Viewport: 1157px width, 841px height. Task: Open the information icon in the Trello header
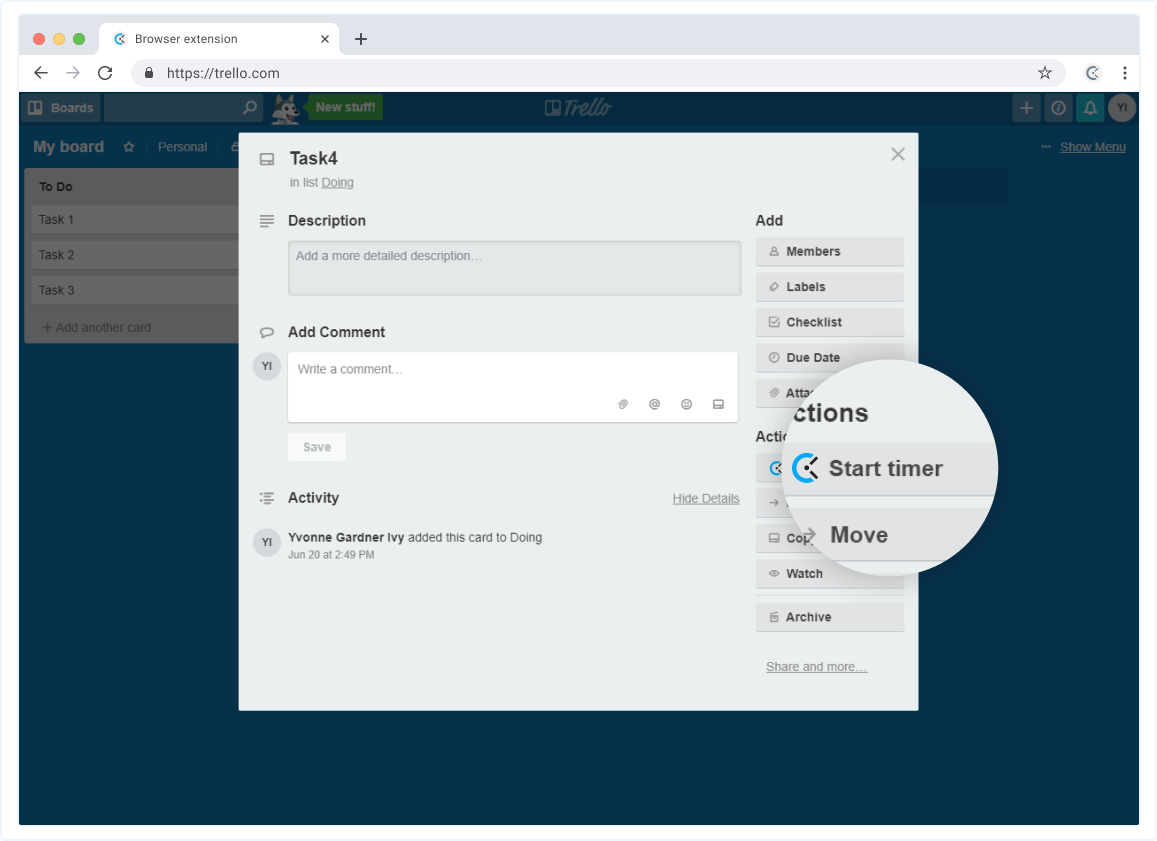tap(1058, 108)
